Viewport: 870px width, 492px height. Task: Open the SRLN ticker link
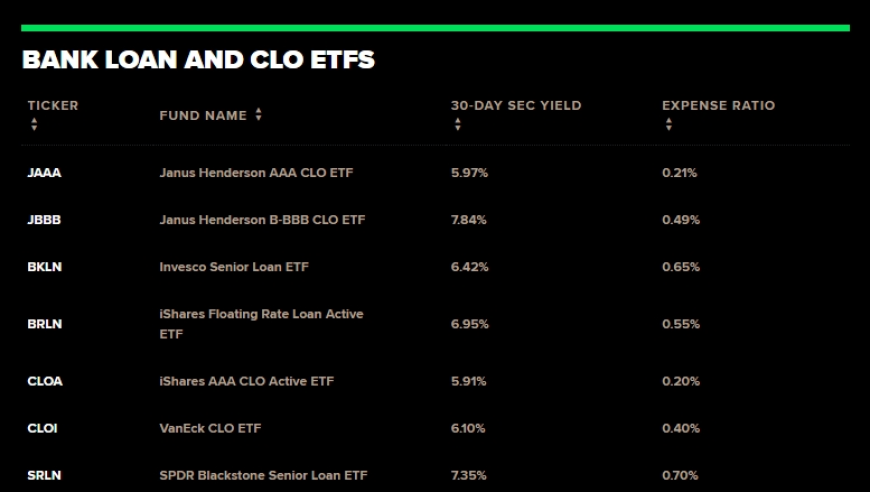(44, 475)
